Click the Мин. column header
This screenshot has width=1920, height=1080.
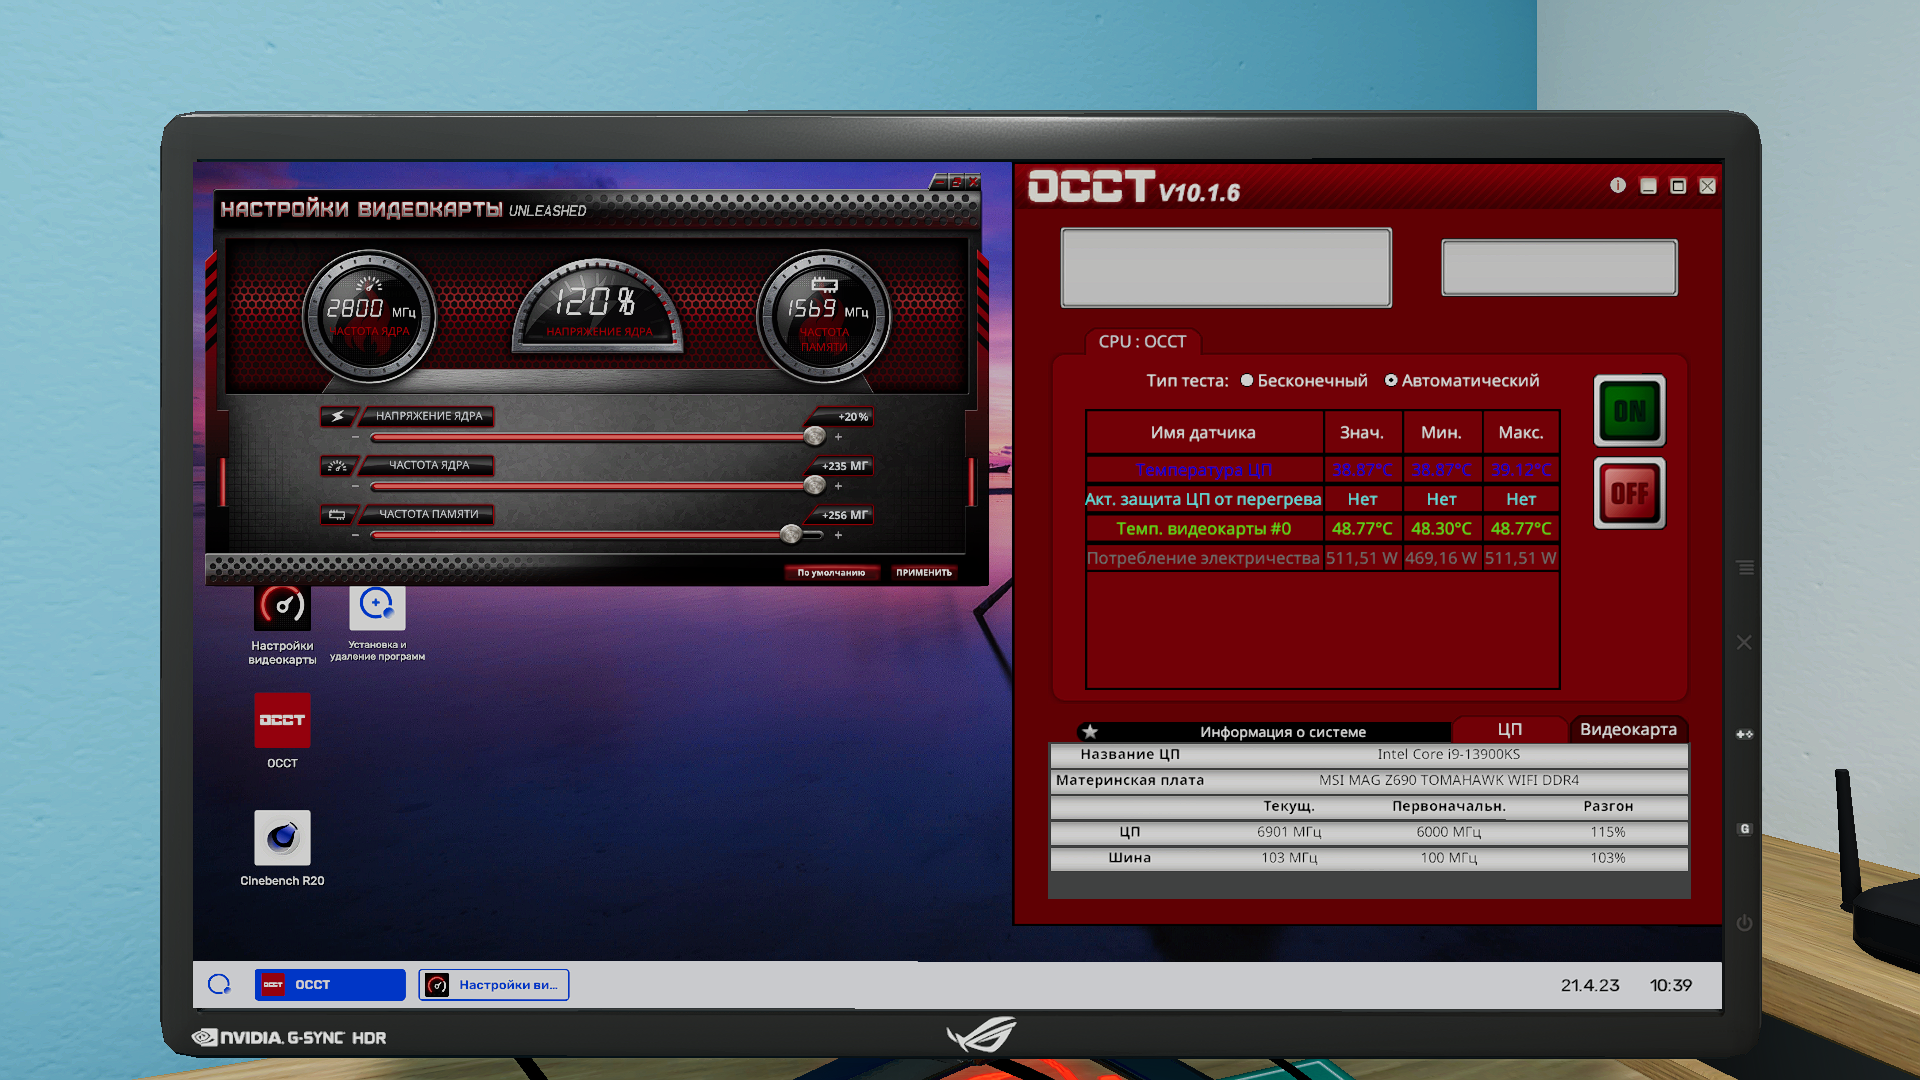[x=1441, y=433]
